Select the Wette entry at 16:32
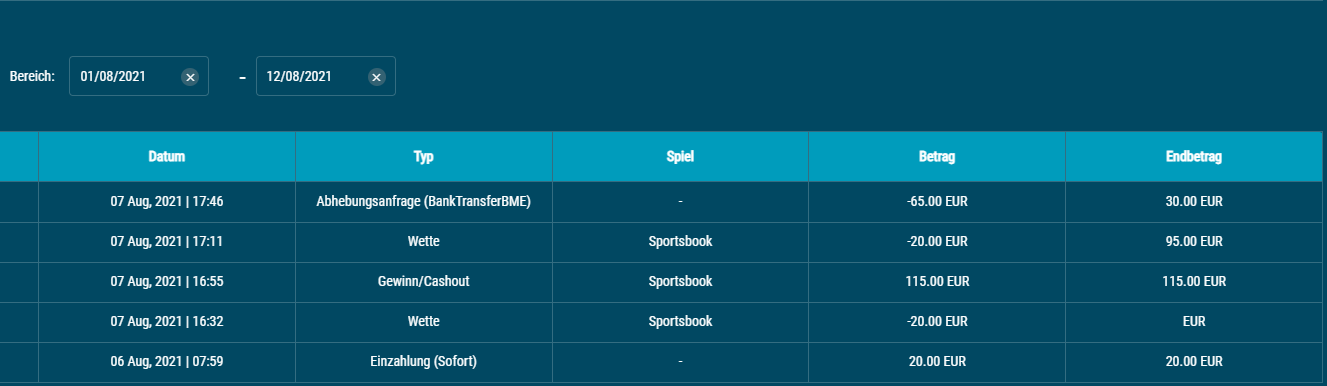 coord(424,322)
